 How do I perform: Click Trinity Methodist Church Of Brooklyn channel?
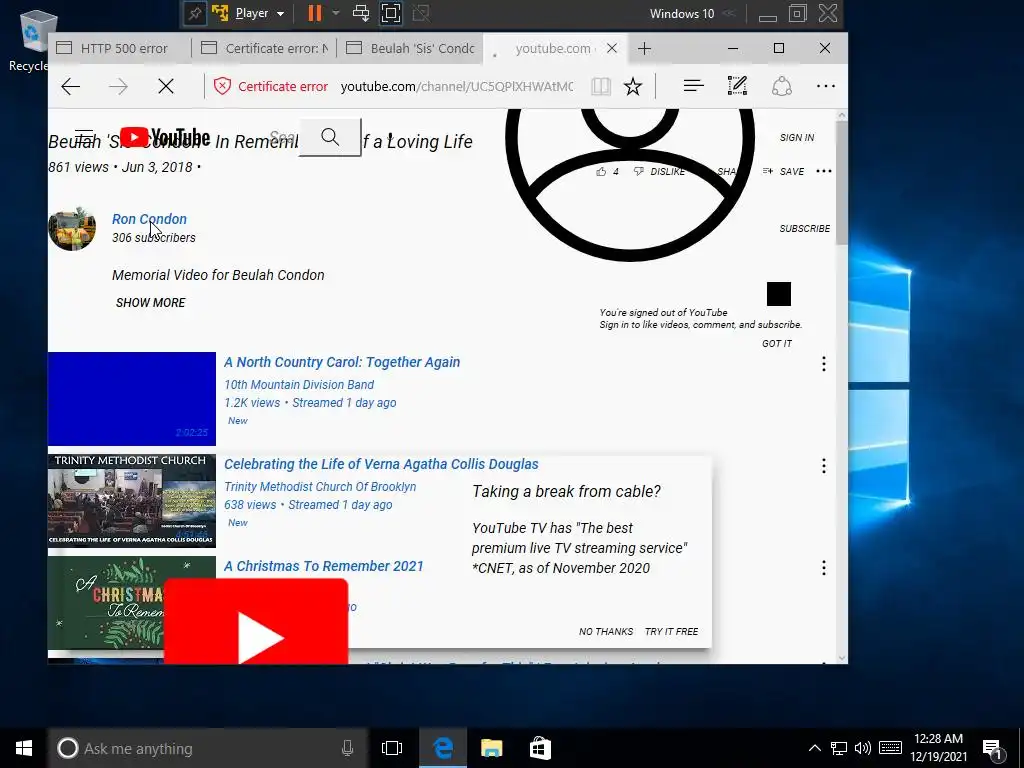coord(320,487)
